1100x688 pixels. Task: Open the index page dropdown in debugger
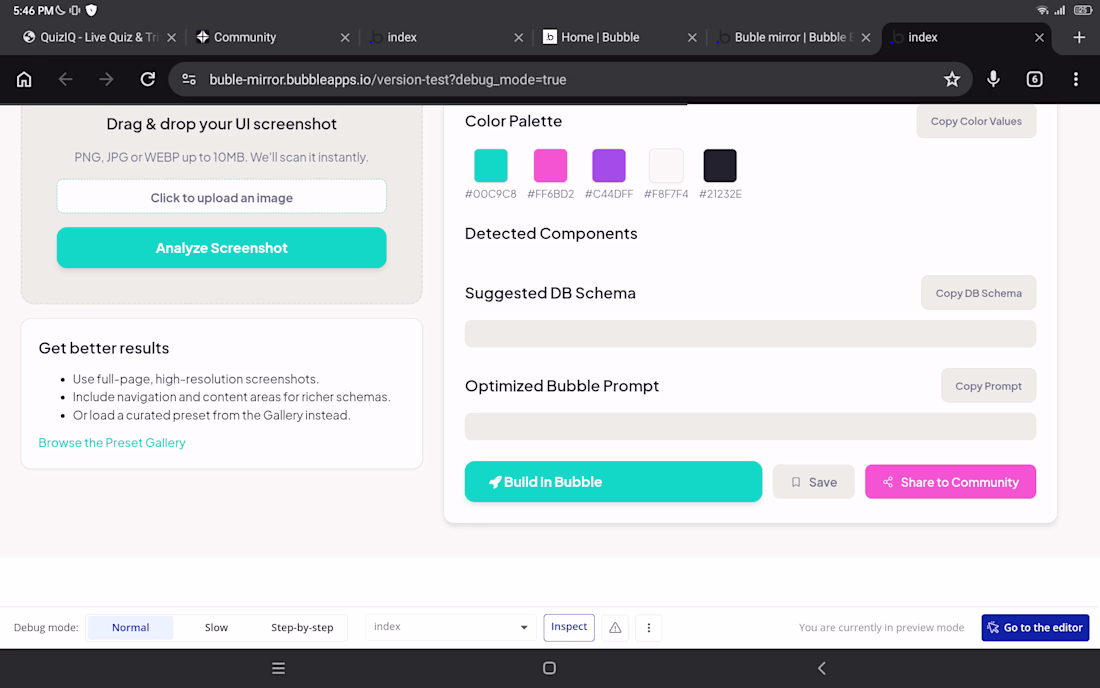click(x=450, y=627)
